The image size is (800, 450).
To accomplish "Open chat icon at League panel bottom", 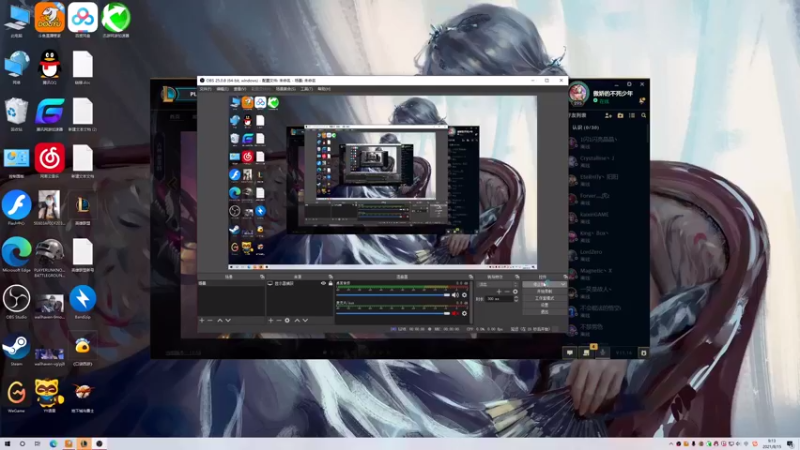I will click(570, 353).
